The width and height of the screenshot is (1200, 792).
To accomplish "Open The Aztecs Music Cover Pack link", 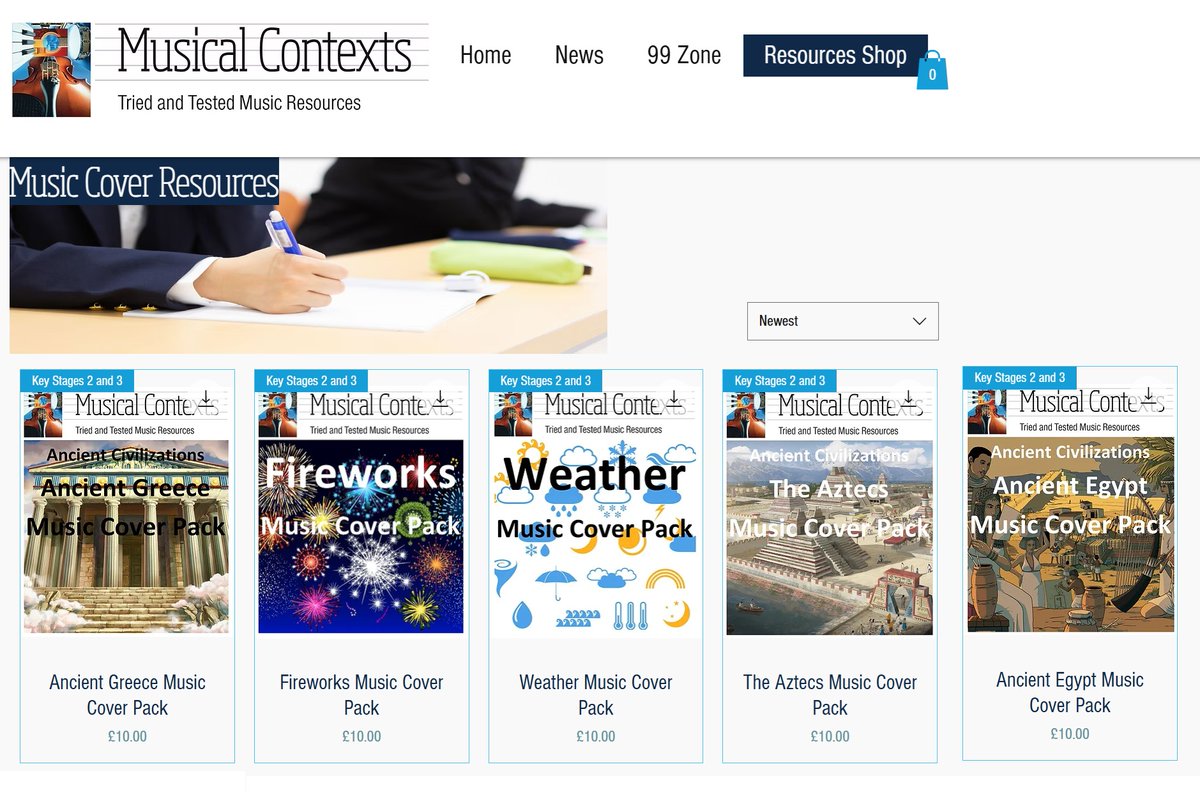I will tap(830, 691).
